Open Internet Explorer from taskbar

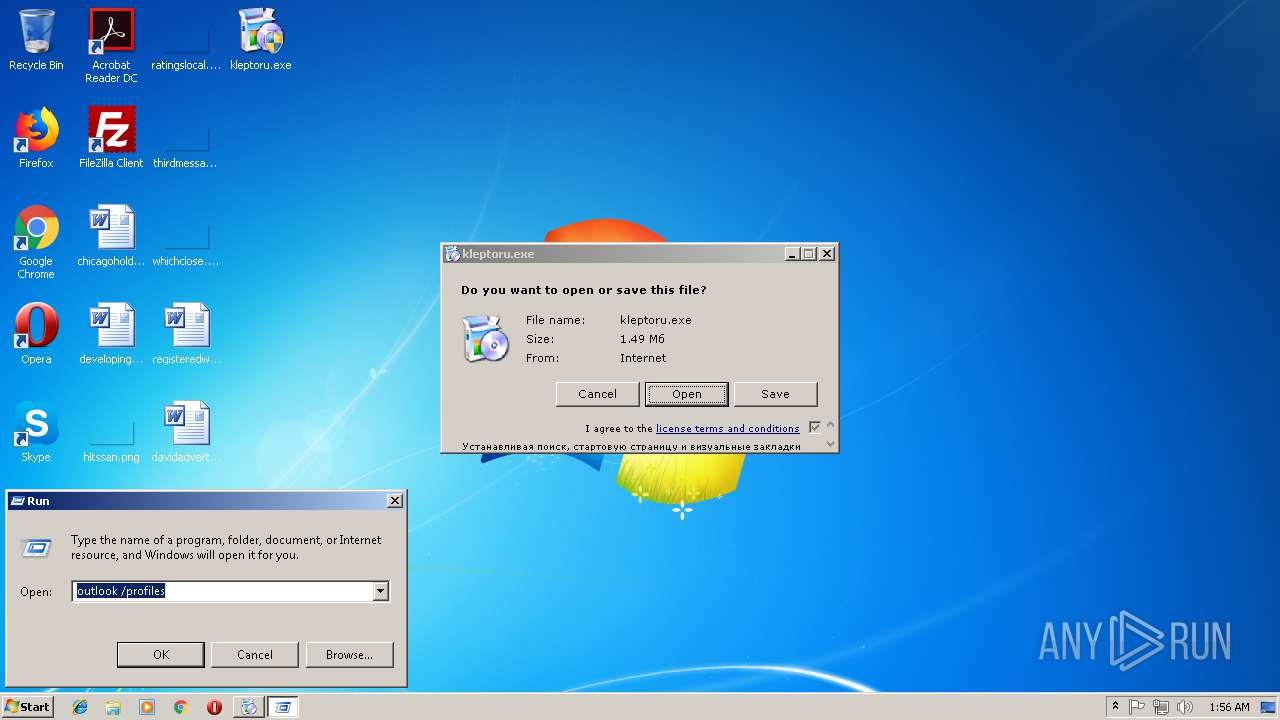click(80, 707)
